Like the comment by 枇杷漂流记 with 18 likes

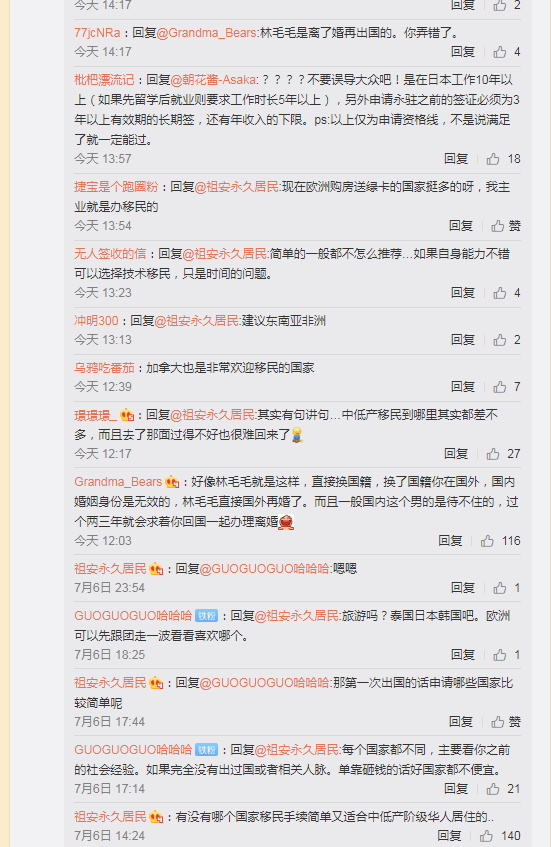493,159
